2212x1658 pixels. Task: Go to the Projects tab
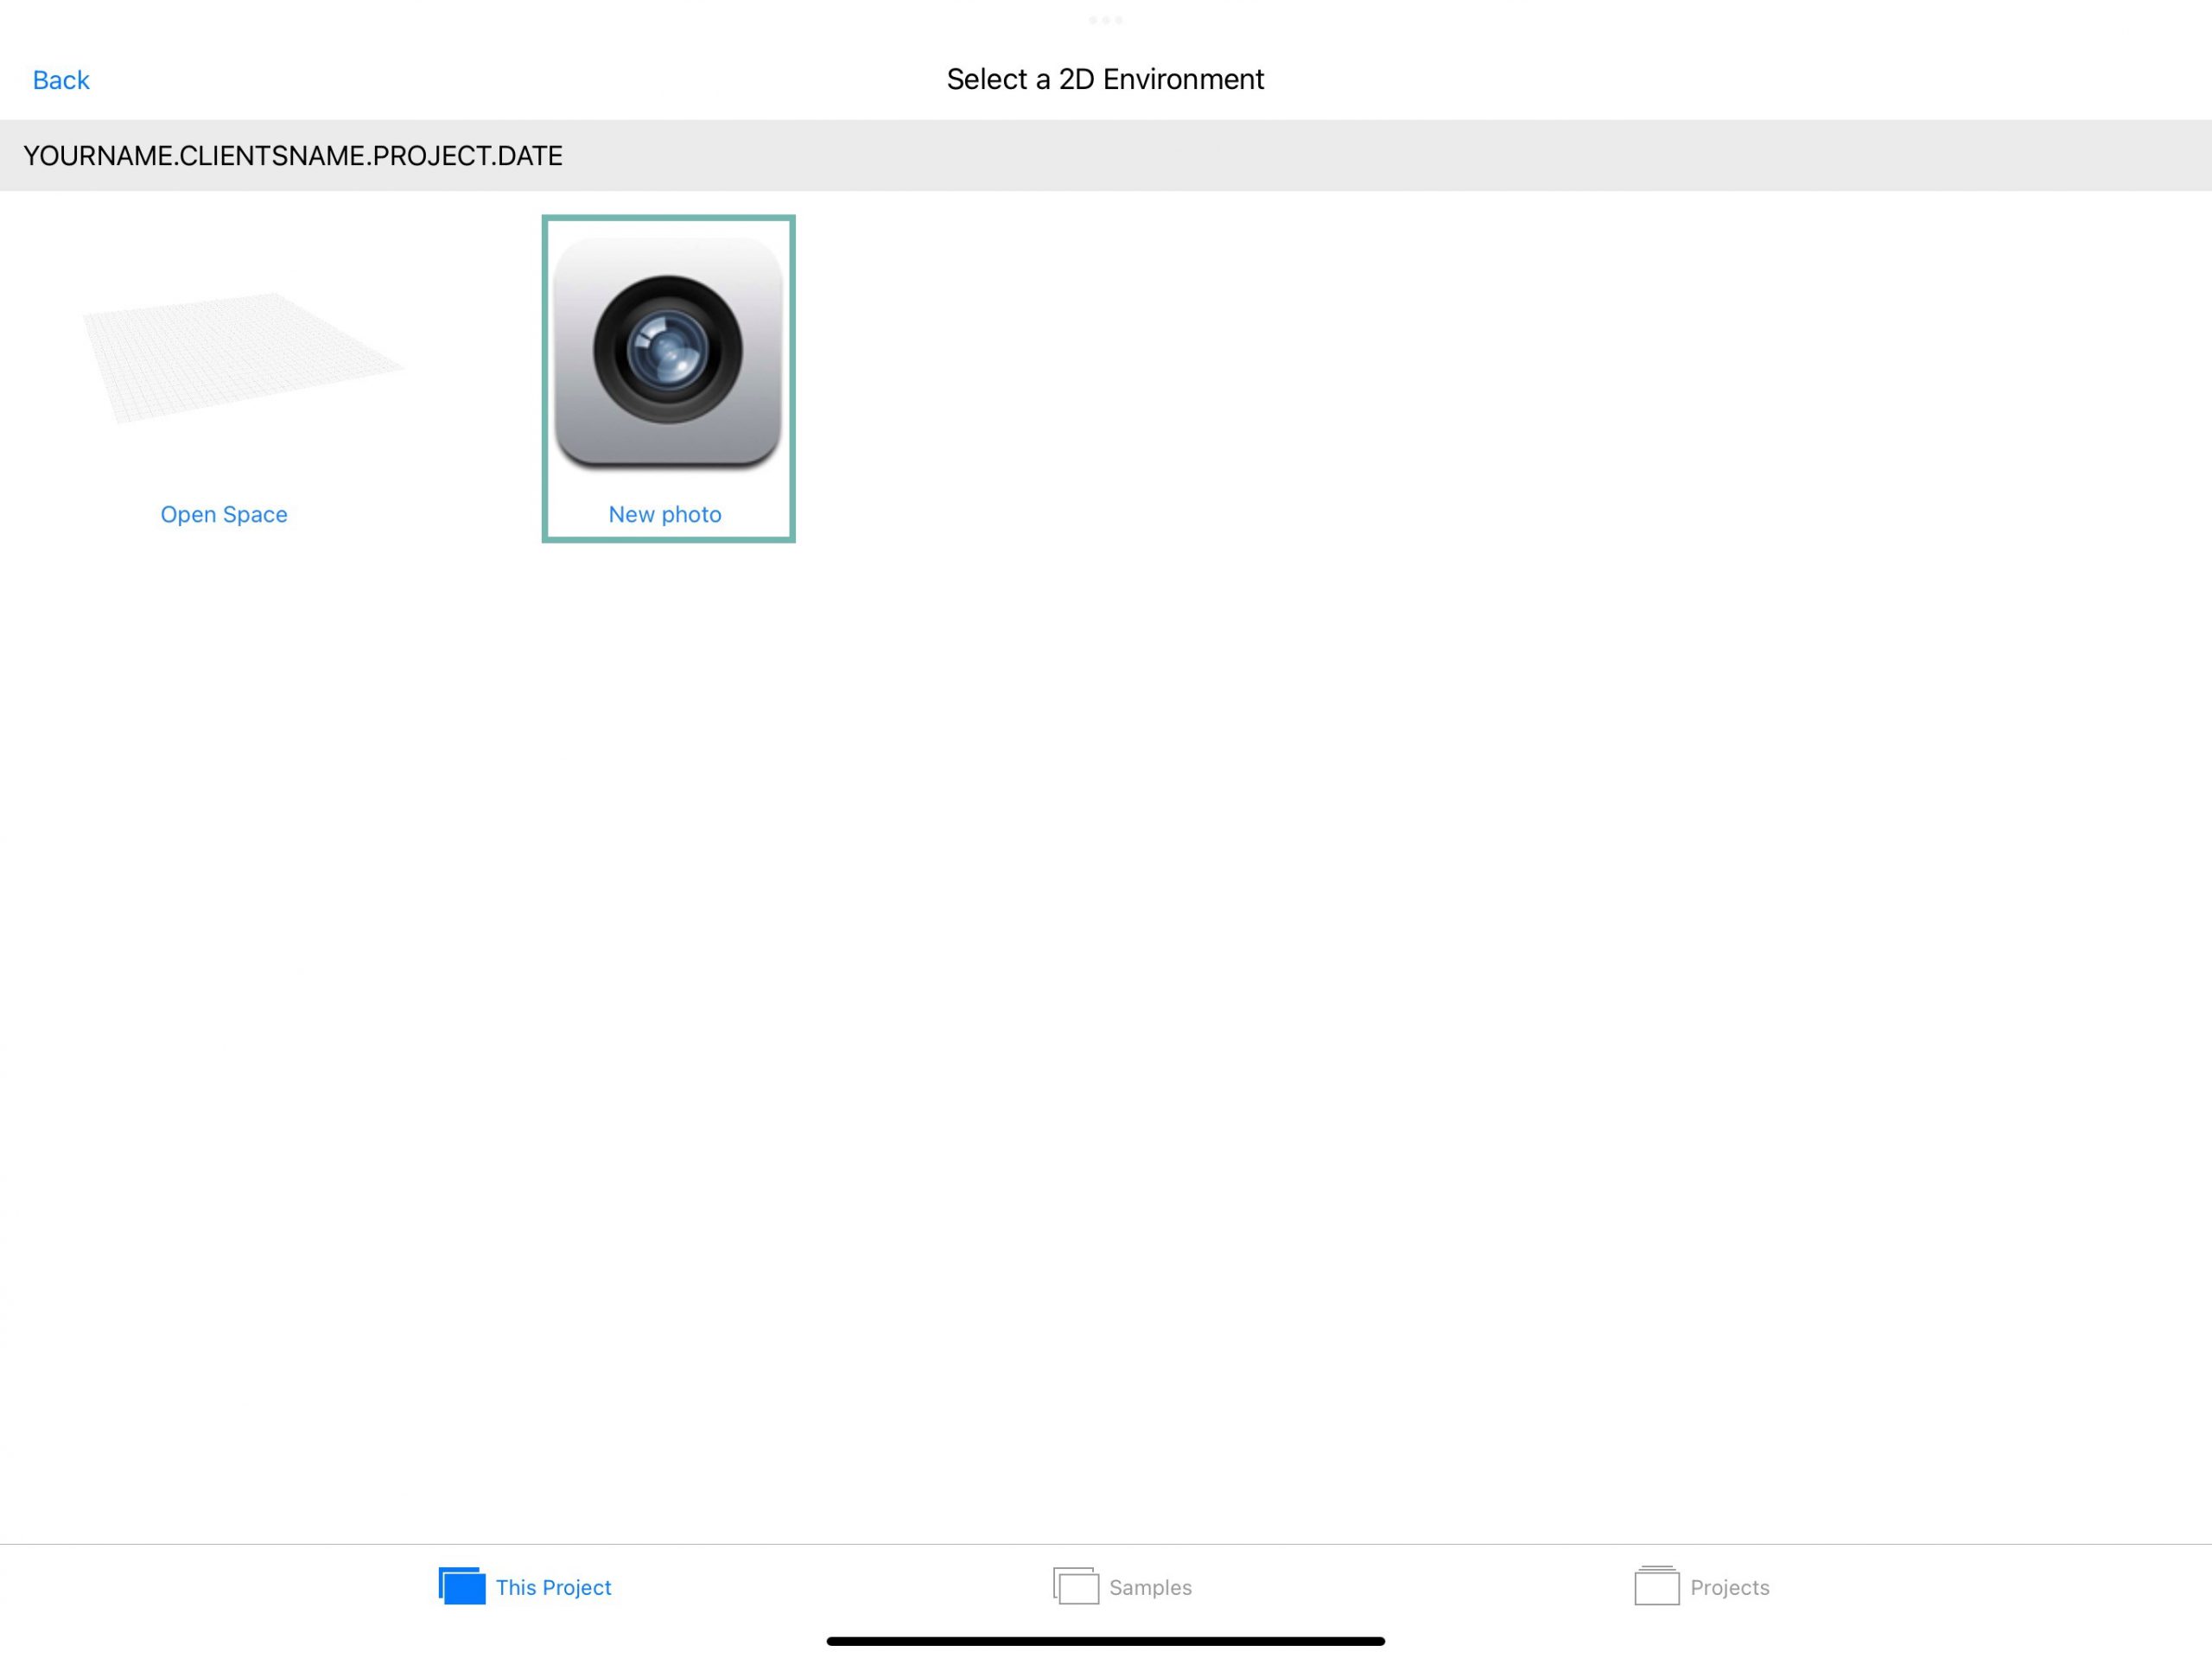(x=1702, y=1587)
